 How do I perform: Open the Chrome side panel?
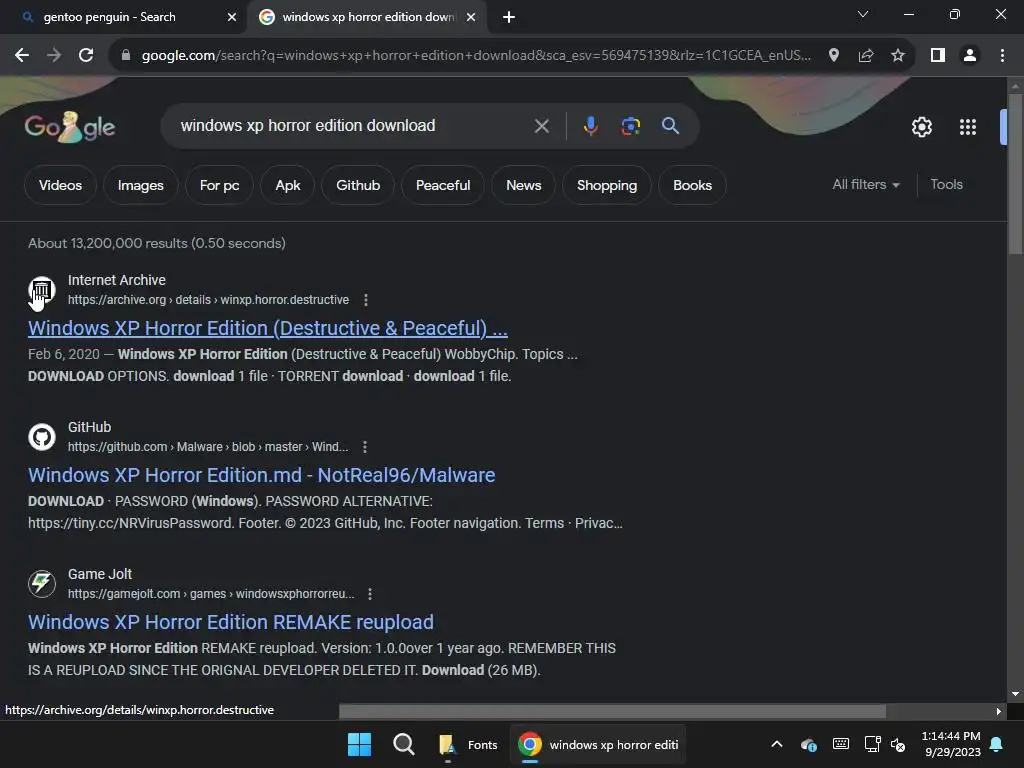938,56
